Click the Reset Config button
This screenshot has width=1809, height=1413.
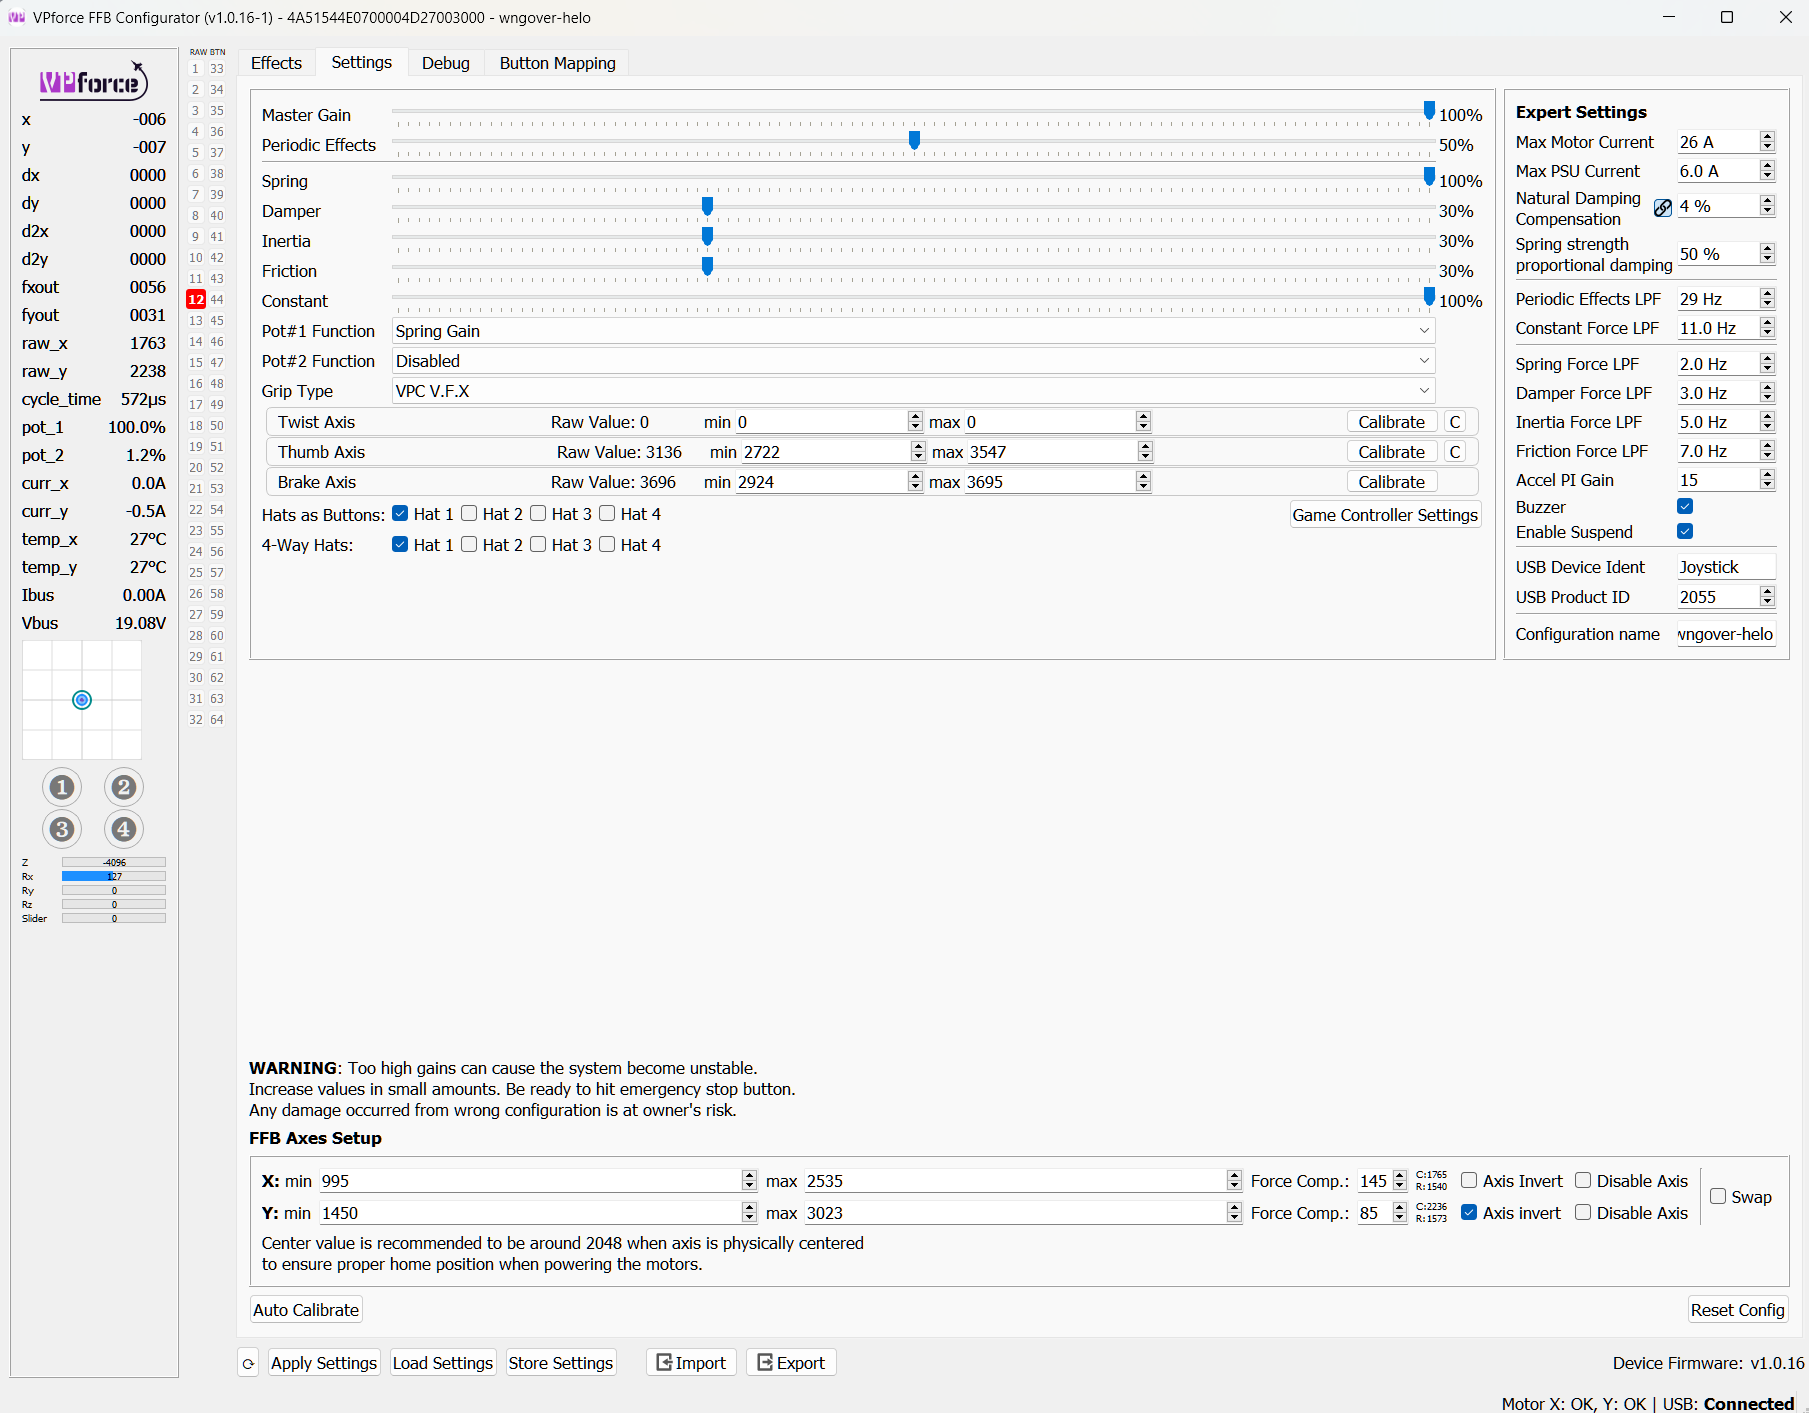point(1737,1310)
